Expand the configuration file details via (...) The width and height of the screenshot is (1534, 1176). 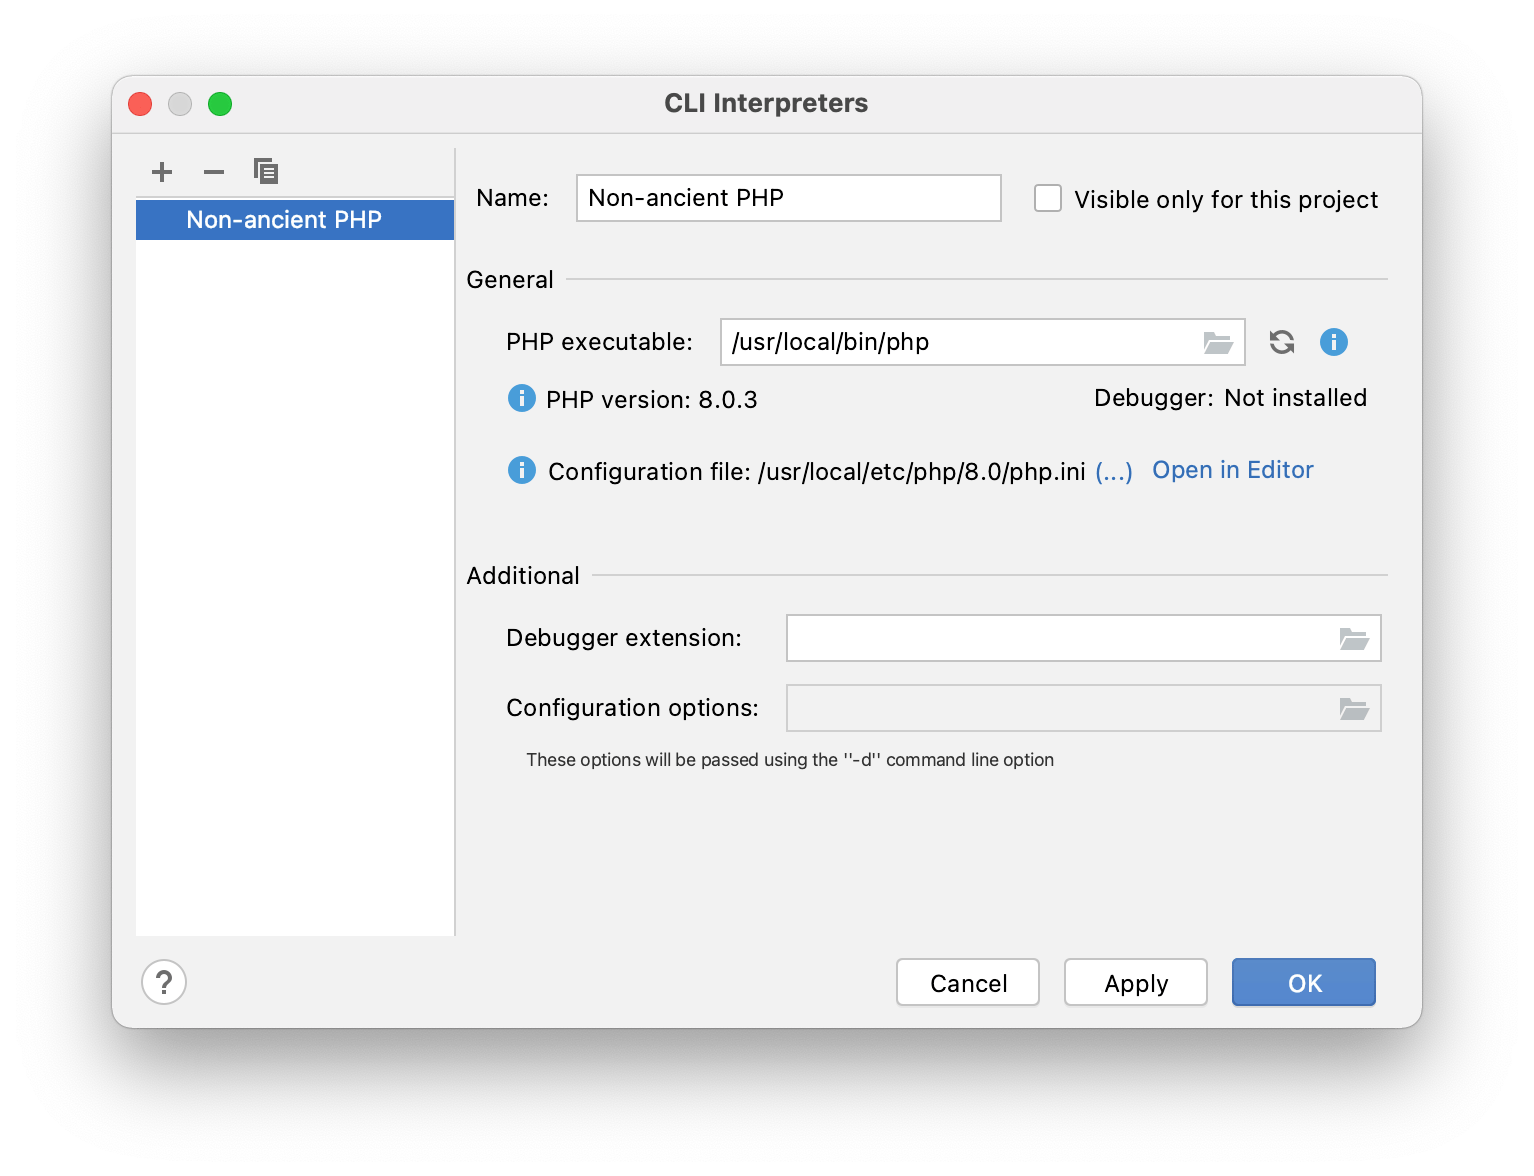tap(1113, 471)
